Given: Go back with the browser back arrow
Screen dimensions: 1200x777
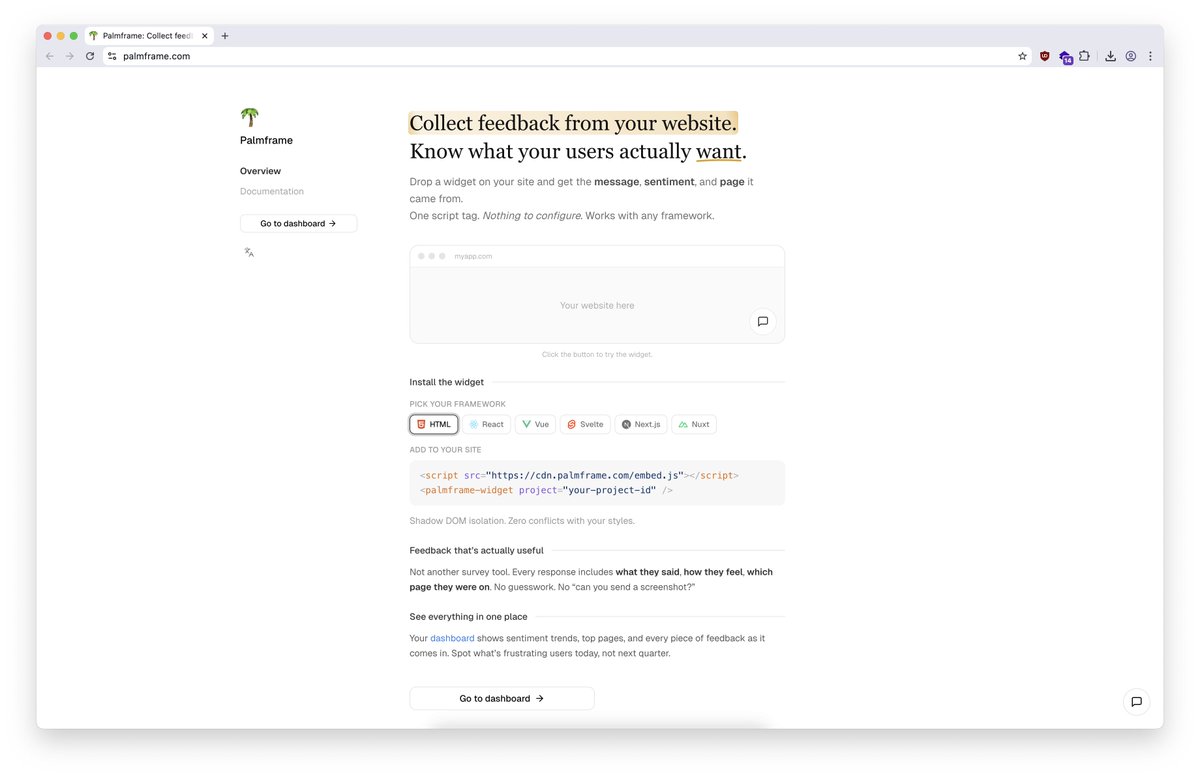Looking at the screenshot, I should [x=50, y=56].
